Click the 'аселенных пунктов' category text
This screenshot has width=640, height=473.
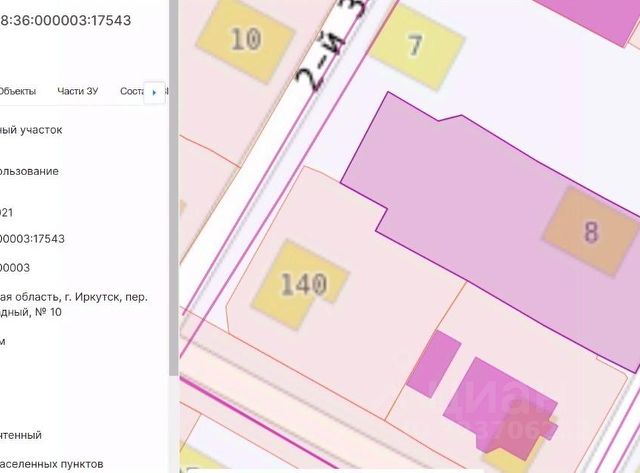click(x=51, y=464)
